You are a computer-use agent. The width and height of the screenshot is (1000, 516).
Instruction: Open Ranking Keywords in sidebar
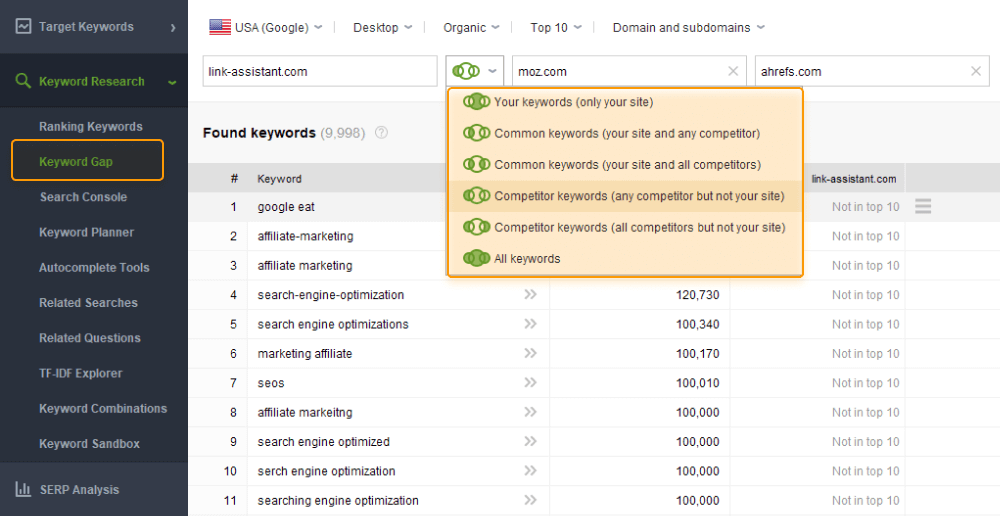click(91, 126)
